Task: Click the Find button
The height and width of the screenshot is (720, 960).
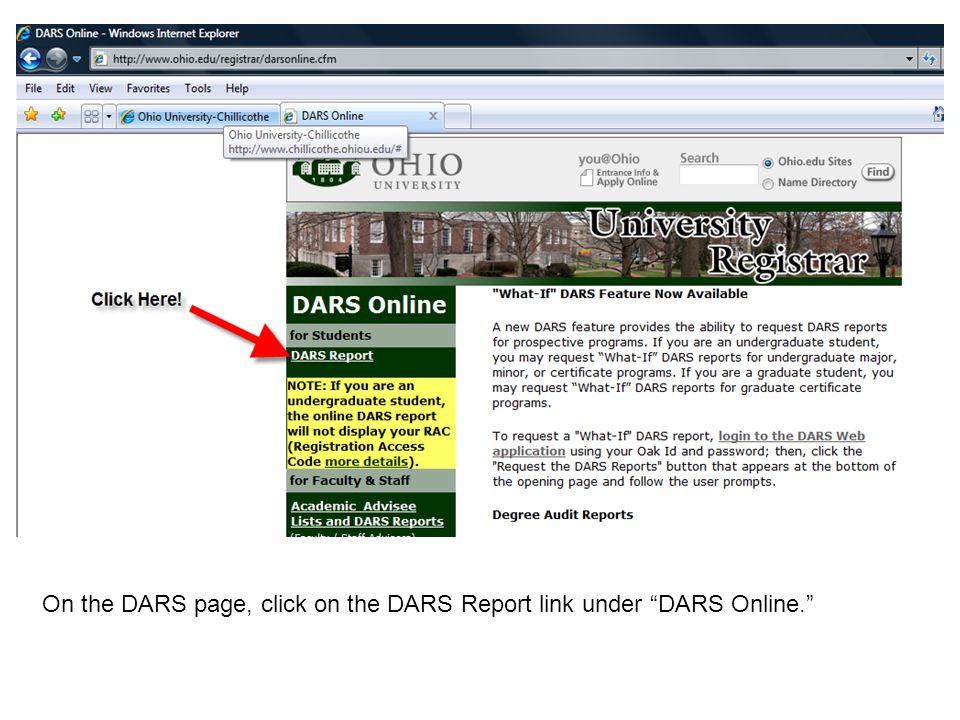Action: pyautogui.click(x=878, y=172)
